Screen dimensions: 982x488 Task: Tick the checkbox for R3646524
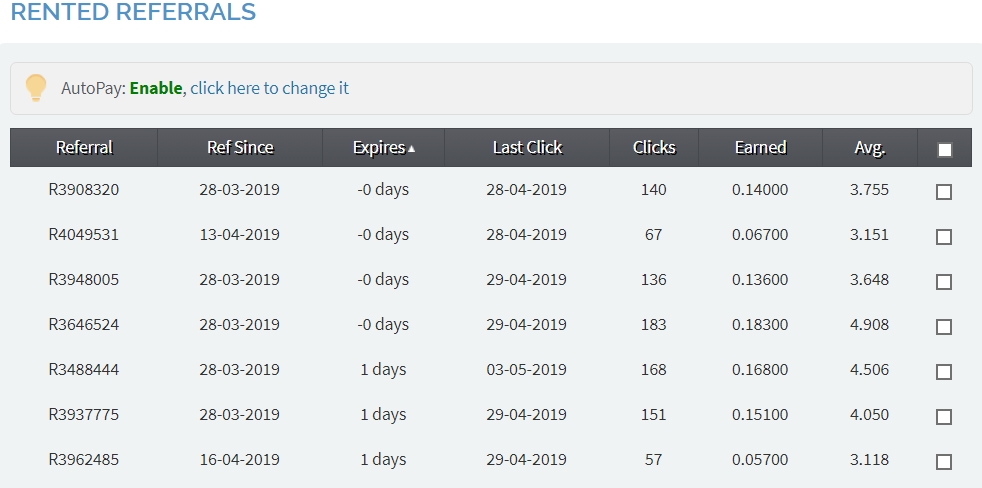944,327
